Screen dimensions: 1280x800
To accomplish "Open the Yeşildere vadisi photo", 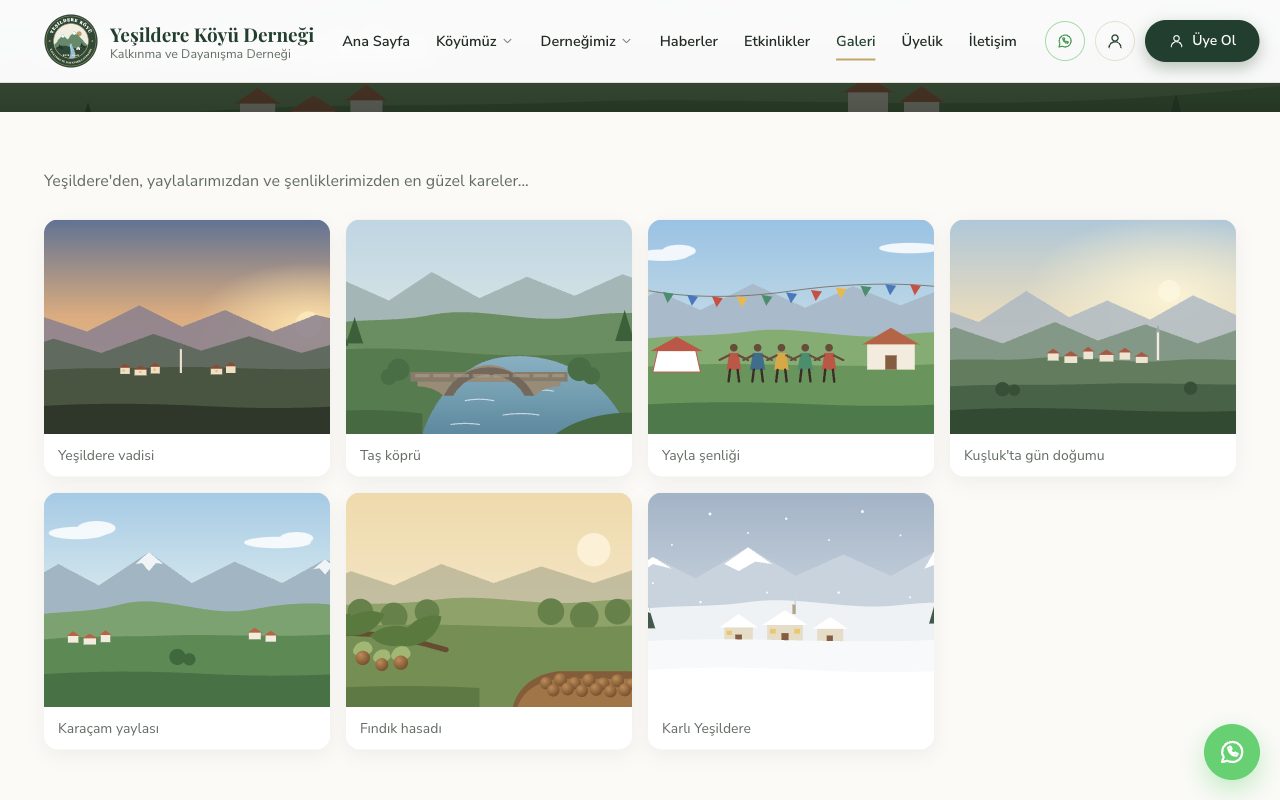I will pyautogui.click(x=187, y=327).
